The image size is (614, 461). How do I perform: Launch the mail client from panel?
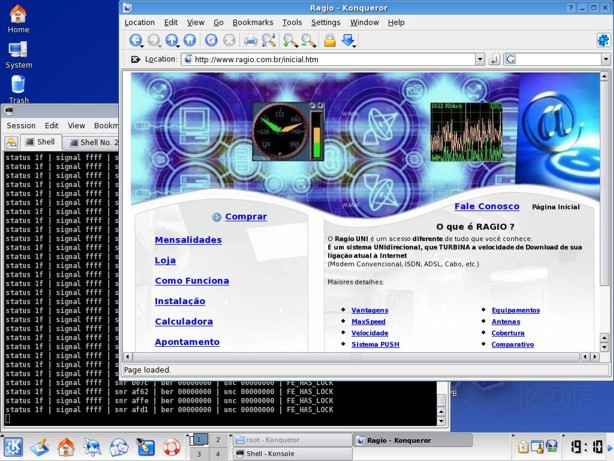118,447
